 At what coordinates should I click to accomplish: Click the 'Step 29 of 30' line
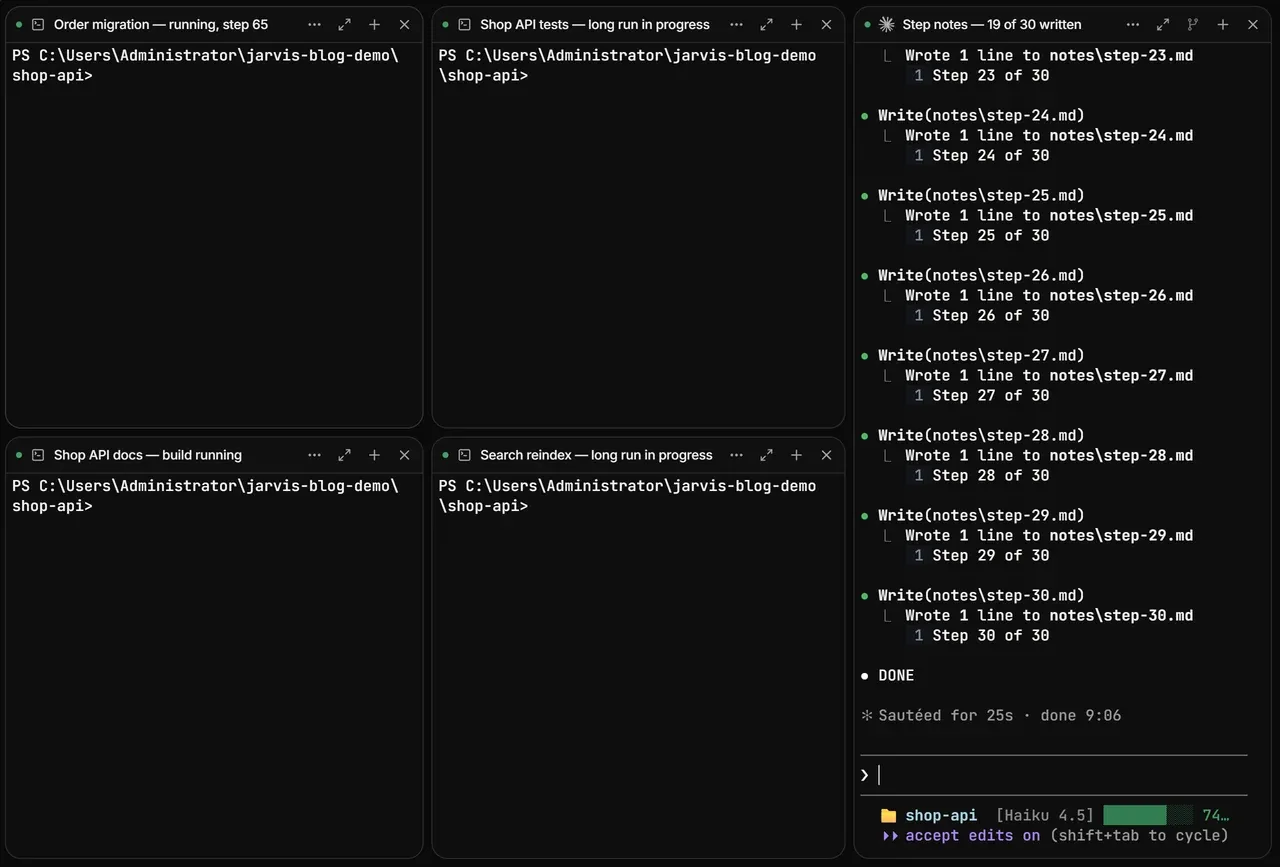click(991, 555)
